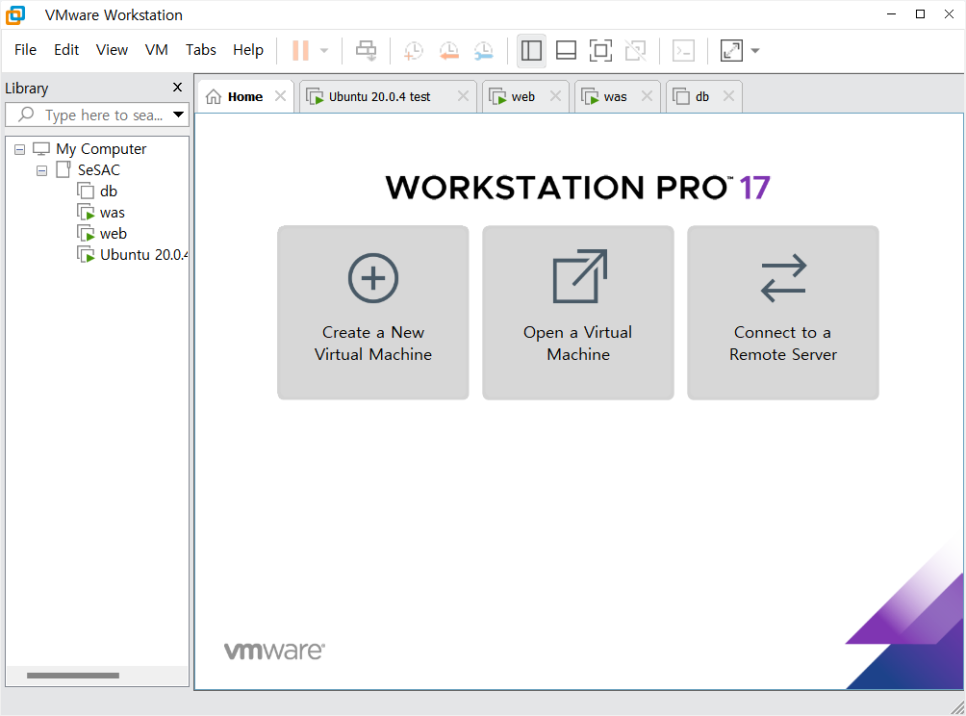Toggle the thumbnail bar icon in toolbar
The width and height of the screenshot is (966, 716).
click(566, 51)
